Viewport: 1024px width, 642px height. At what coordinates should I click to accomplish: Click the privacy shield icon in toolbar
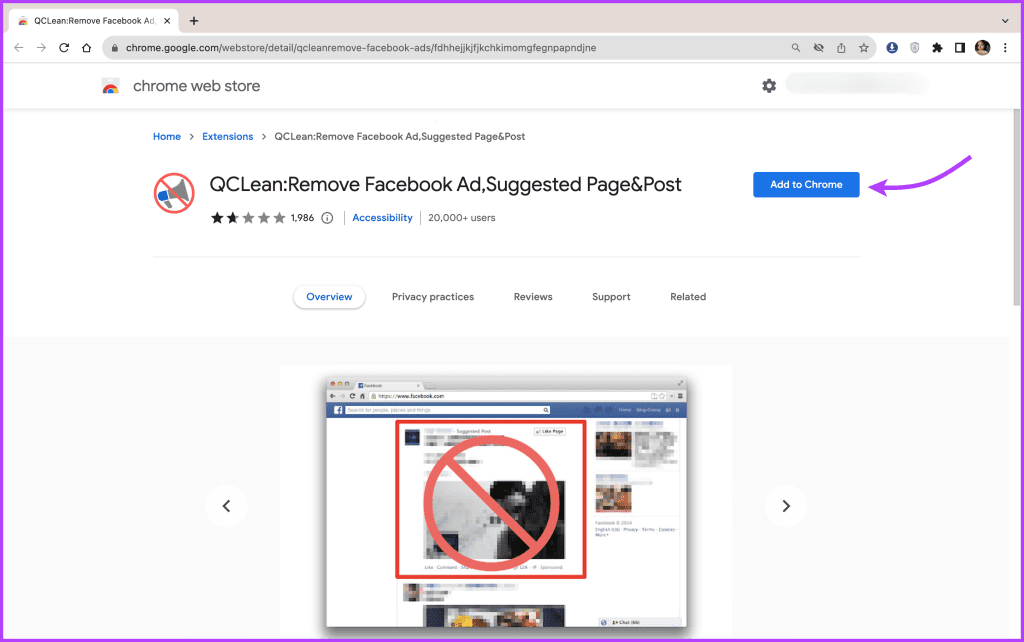[x=915, y=47]
